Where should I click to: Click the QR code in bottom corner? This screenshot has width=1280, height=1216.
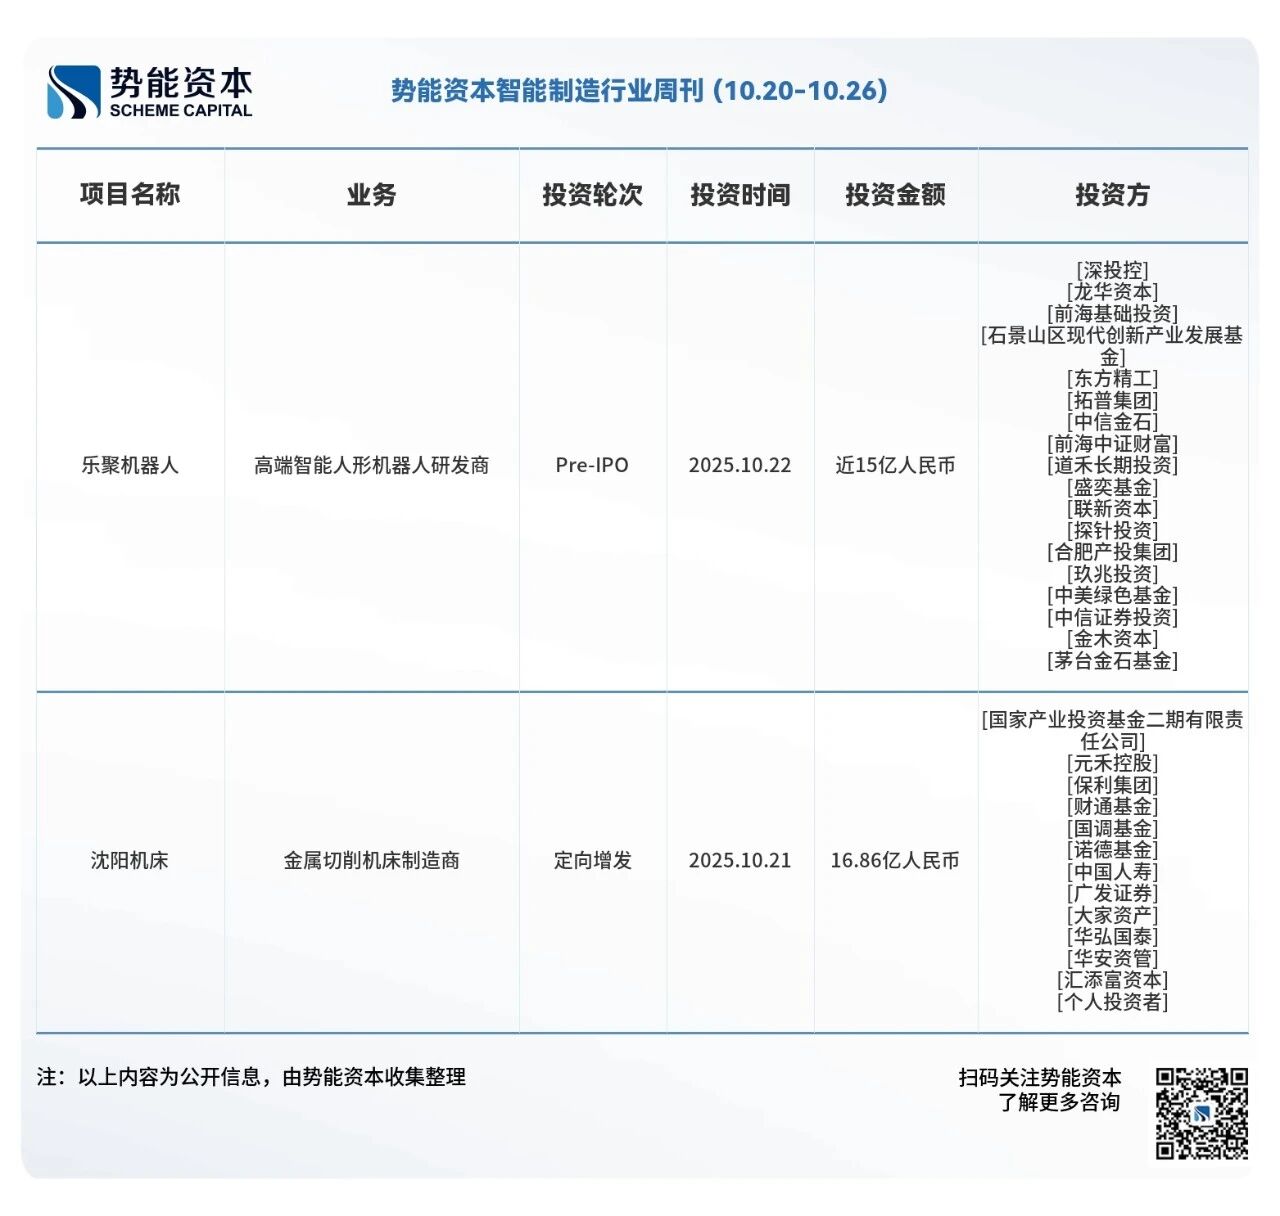1201,1112
